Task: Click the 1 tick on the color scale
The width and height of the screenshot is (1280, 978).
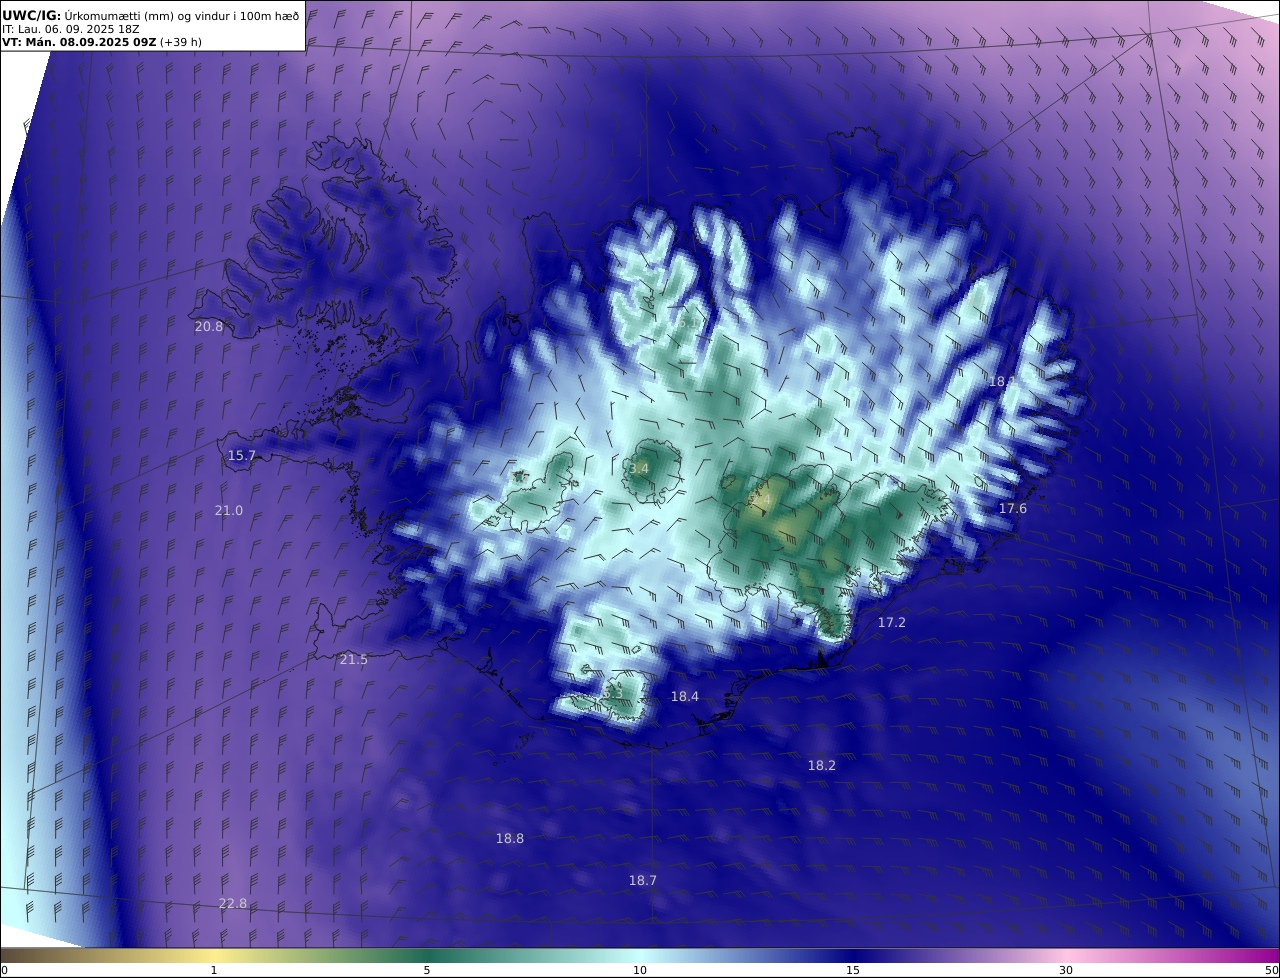Action: click(214, 970)
